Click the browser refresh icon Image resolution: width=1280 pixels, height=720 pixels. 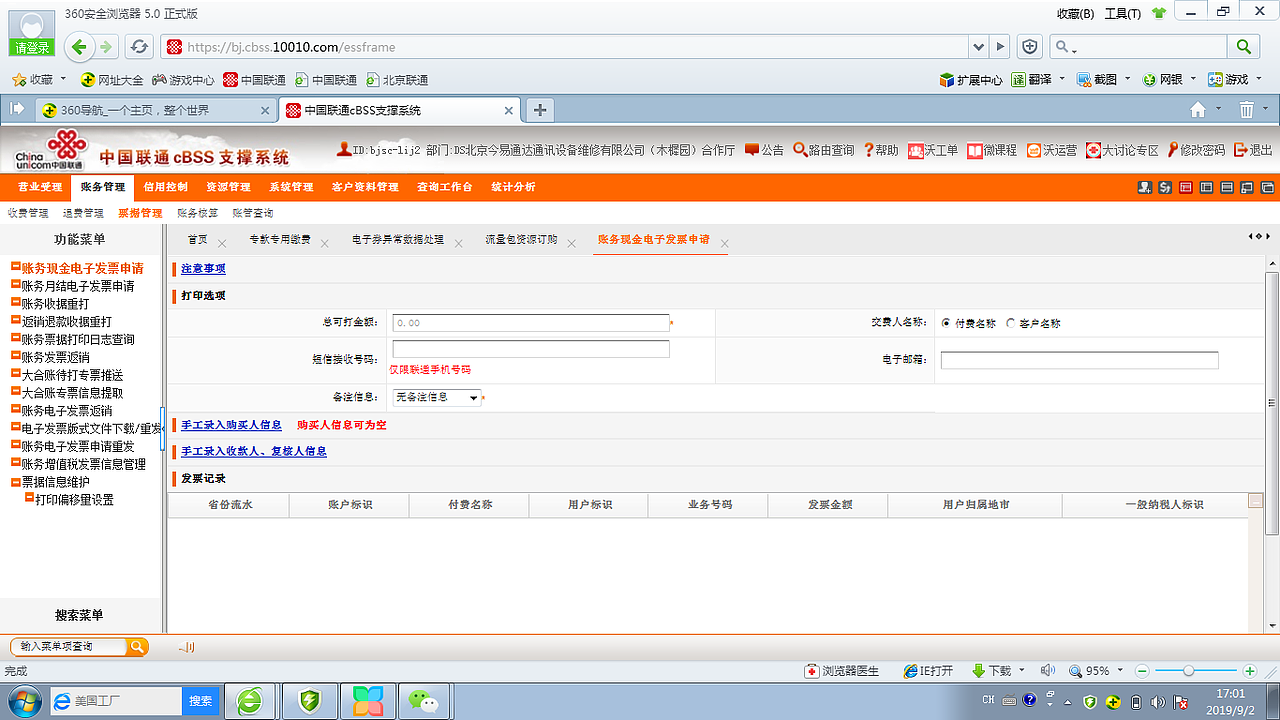[x=140, y=47]
